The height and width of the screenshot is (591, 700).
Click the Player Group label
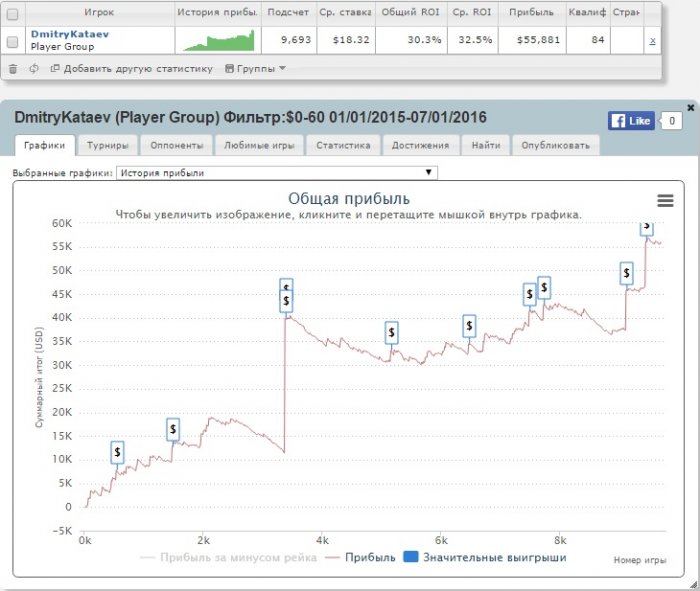click(62, 47)
